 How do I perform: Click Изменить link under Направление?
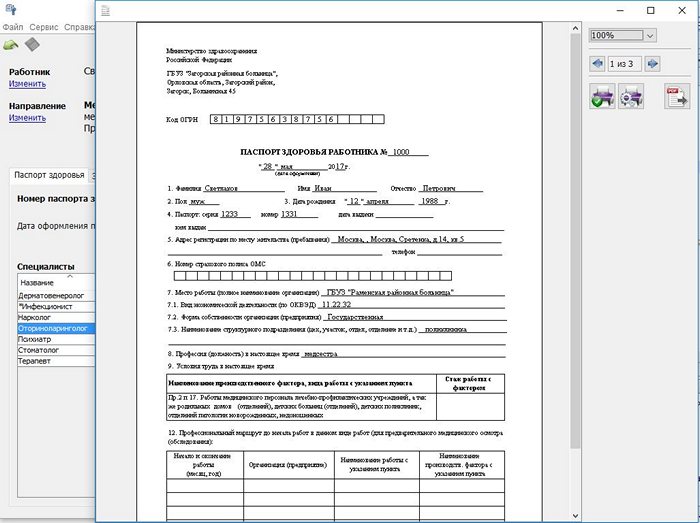27,118
